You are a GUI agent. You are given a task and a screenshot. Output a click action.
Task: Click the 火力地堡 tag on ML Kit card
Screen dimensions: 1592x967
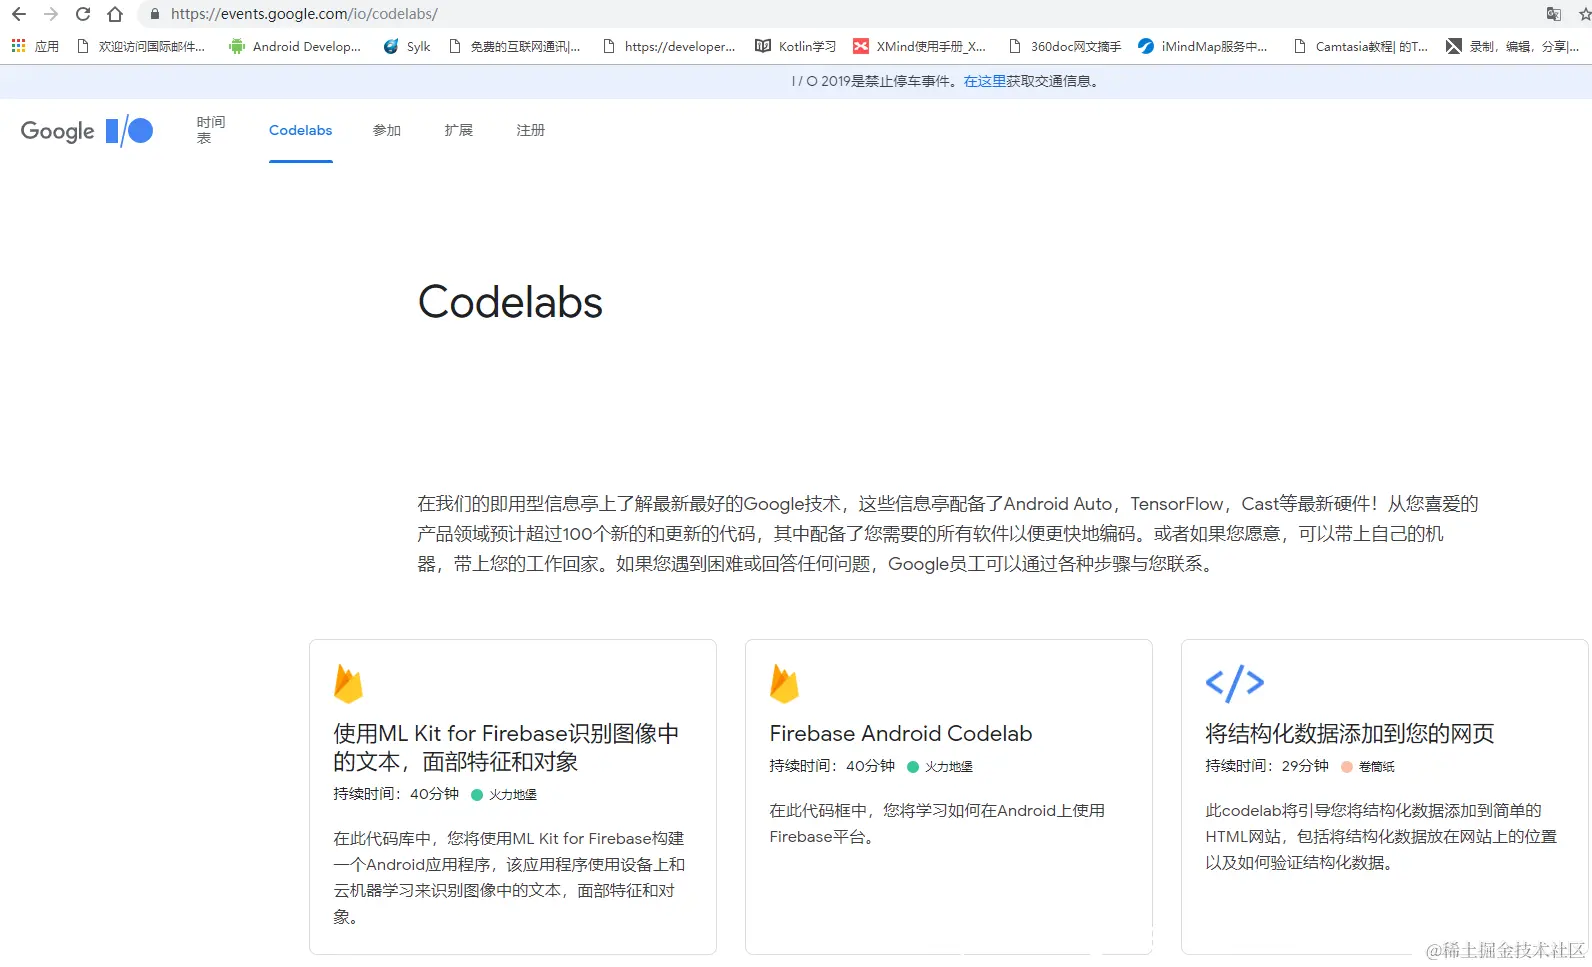pos(505,795)
